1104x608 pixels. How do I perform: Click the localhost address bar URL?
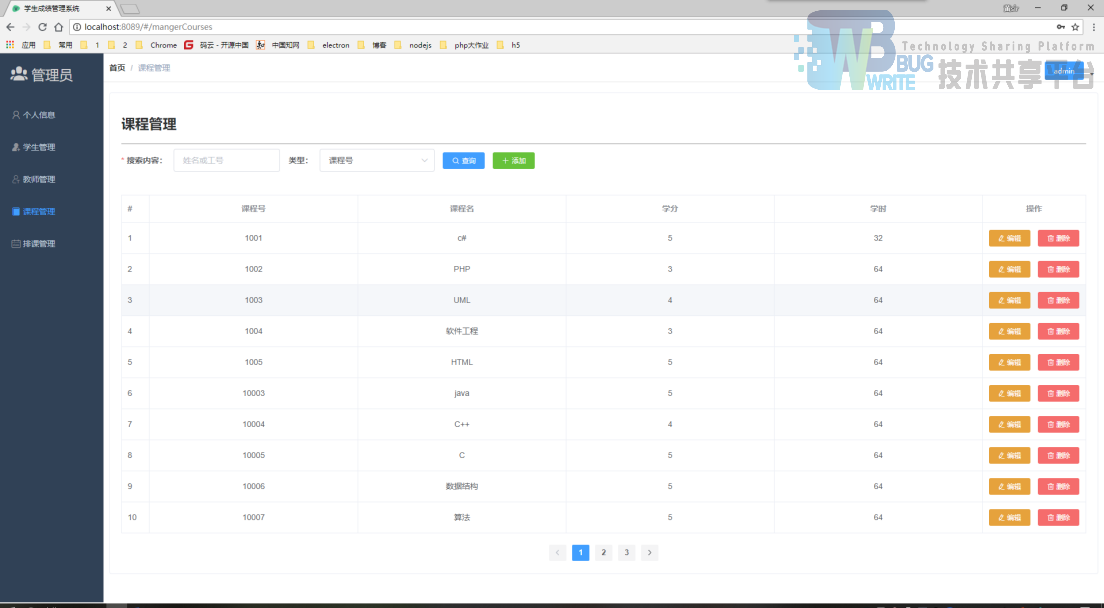click(149, 27)
